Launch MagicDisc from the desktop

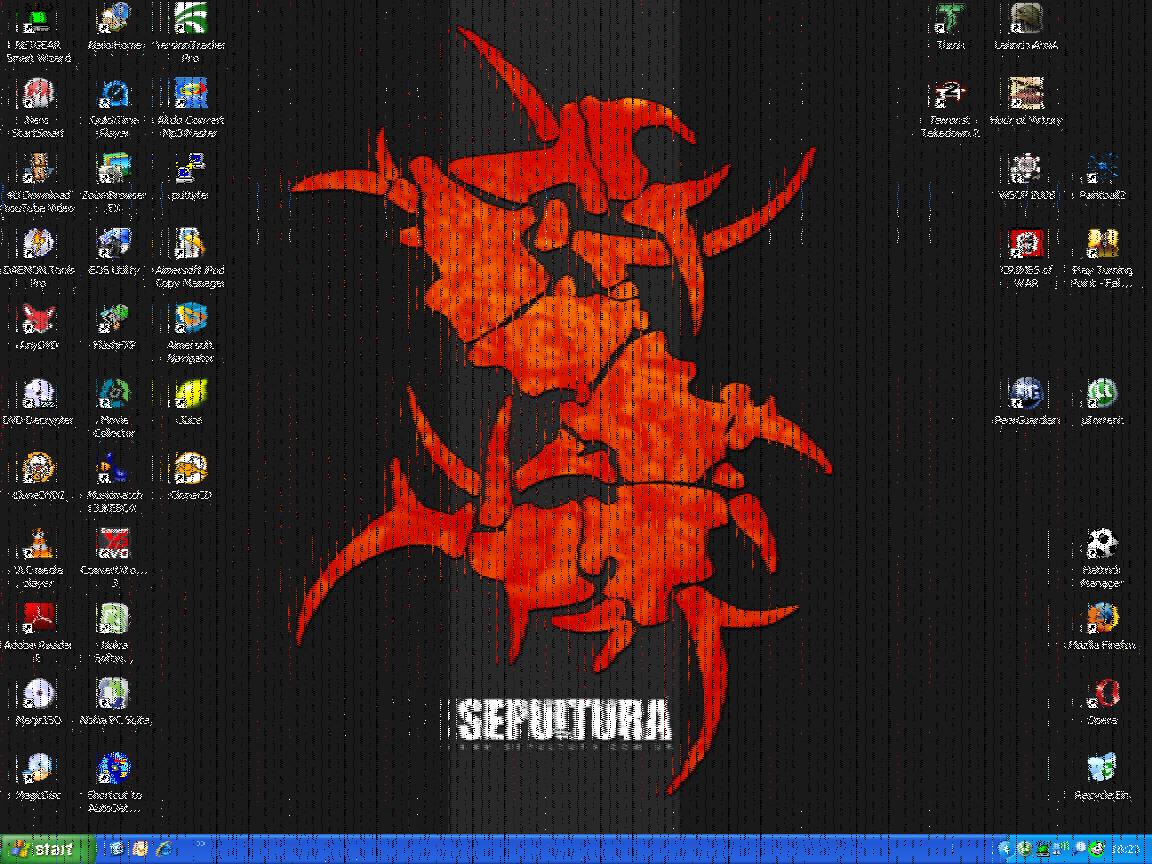point(37,777)
